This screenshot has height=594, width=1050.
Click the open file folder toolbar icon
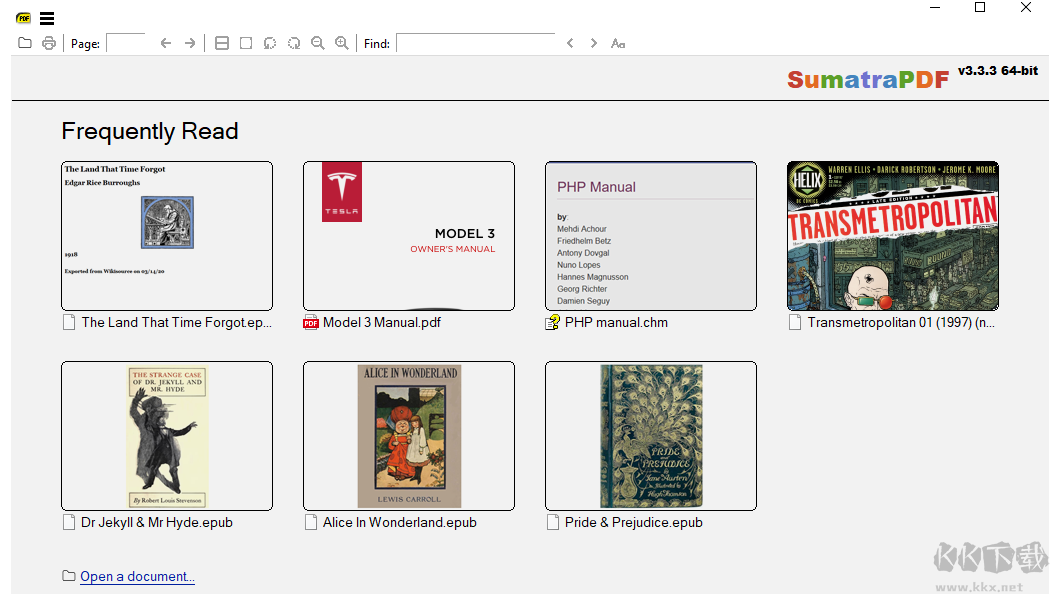coord(25,43)
